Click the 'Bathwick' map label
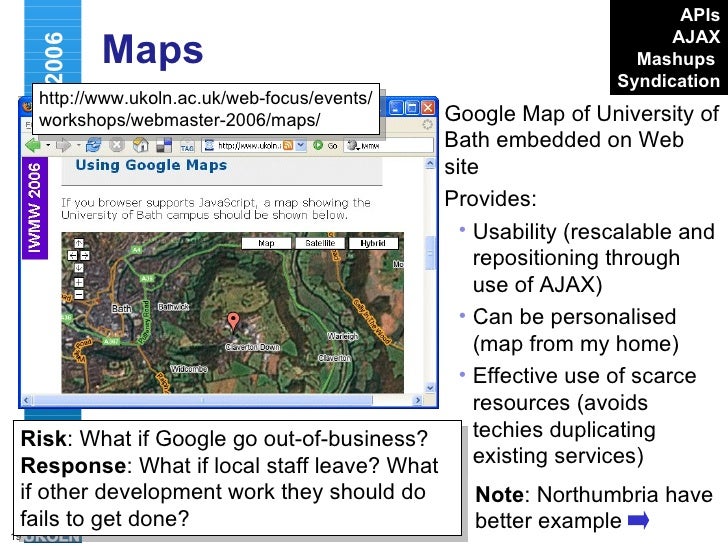The width and height of the screenshot is (728, 546). click(x=173, y=306)
